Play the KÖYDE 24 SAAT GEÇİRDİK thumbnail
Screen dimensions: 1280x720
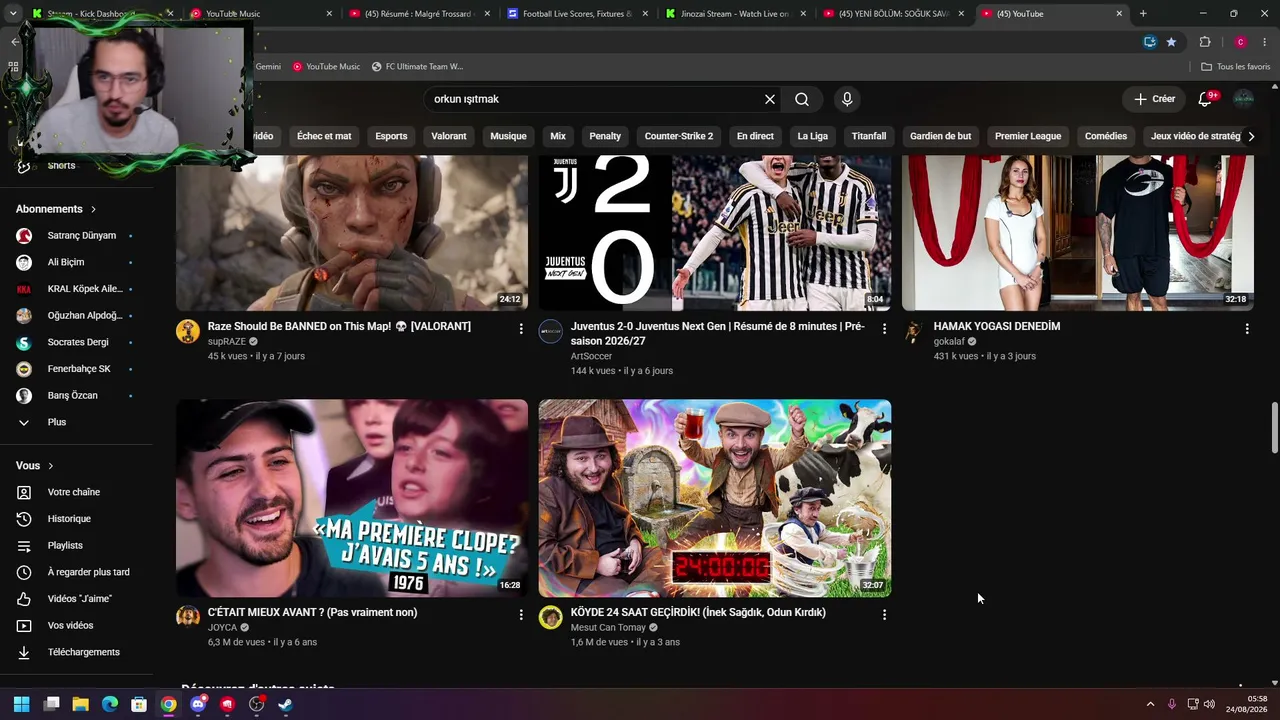(x=715, y=499)
